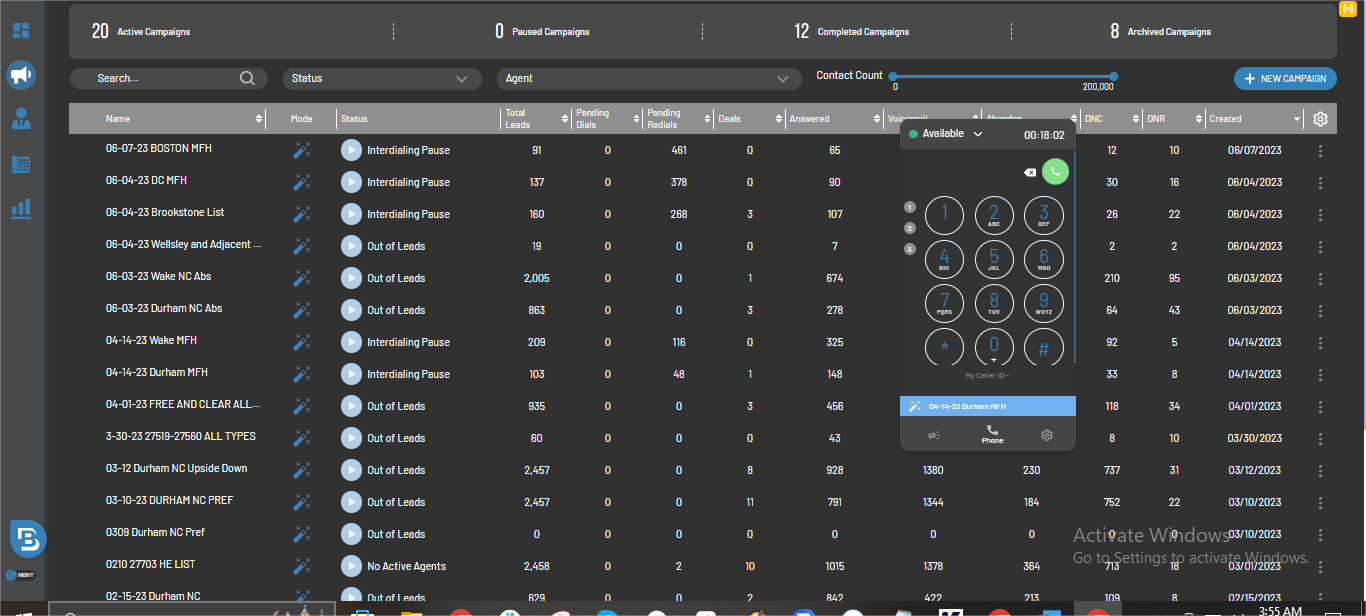The width and height of the screenshot is (1366, 616).
Task: Open the Agent filter dropdown
Action: (x=649, y=78)
